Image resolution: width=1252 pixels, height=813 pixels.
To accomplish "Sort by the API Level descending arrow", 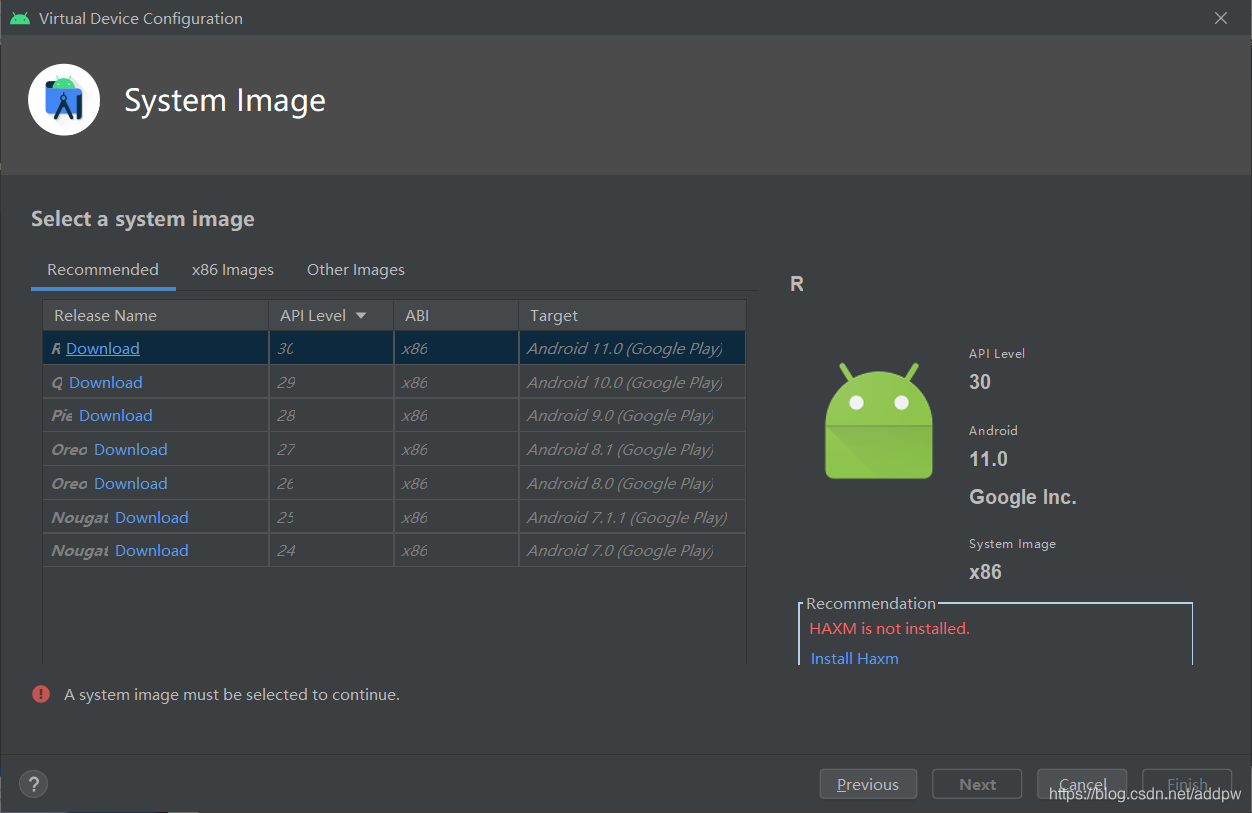I will [361, 316].
